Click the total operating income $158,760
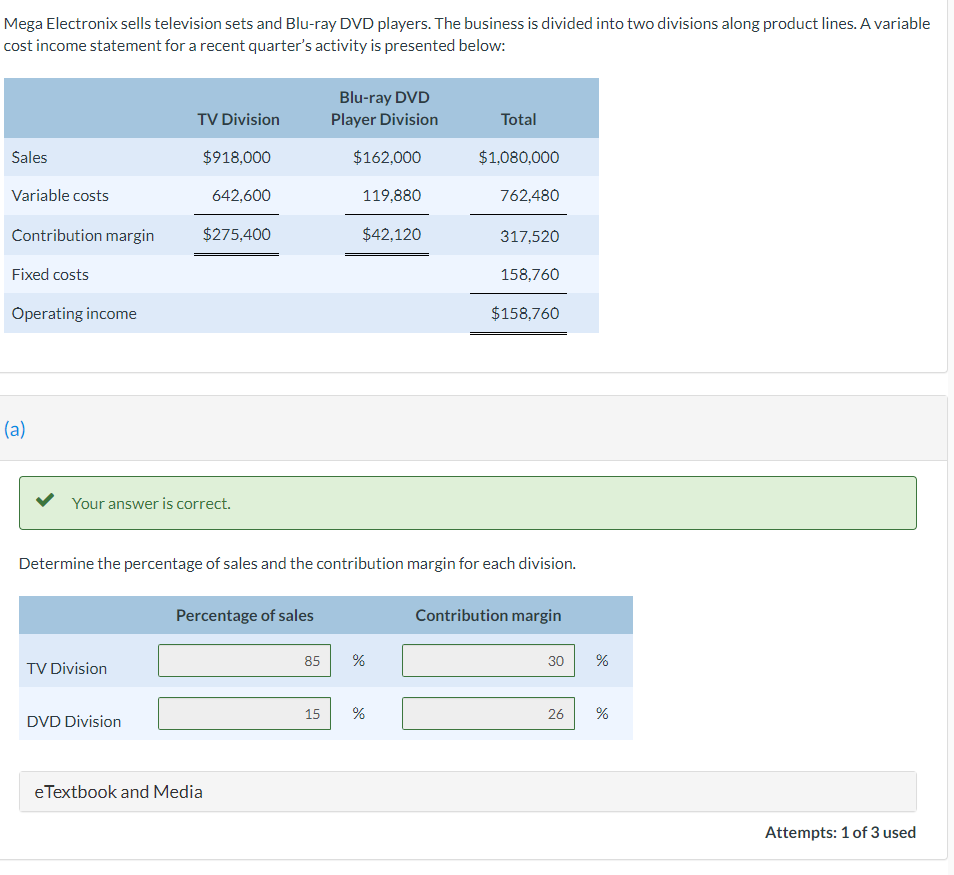This screenshot has height=875, width=954. tap(525, 313)
